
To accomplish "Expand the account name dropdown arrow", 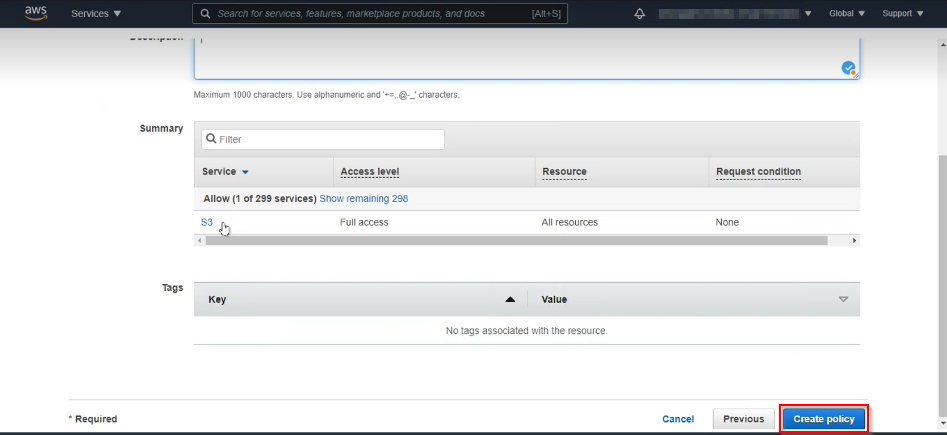I will pos(808,13).
